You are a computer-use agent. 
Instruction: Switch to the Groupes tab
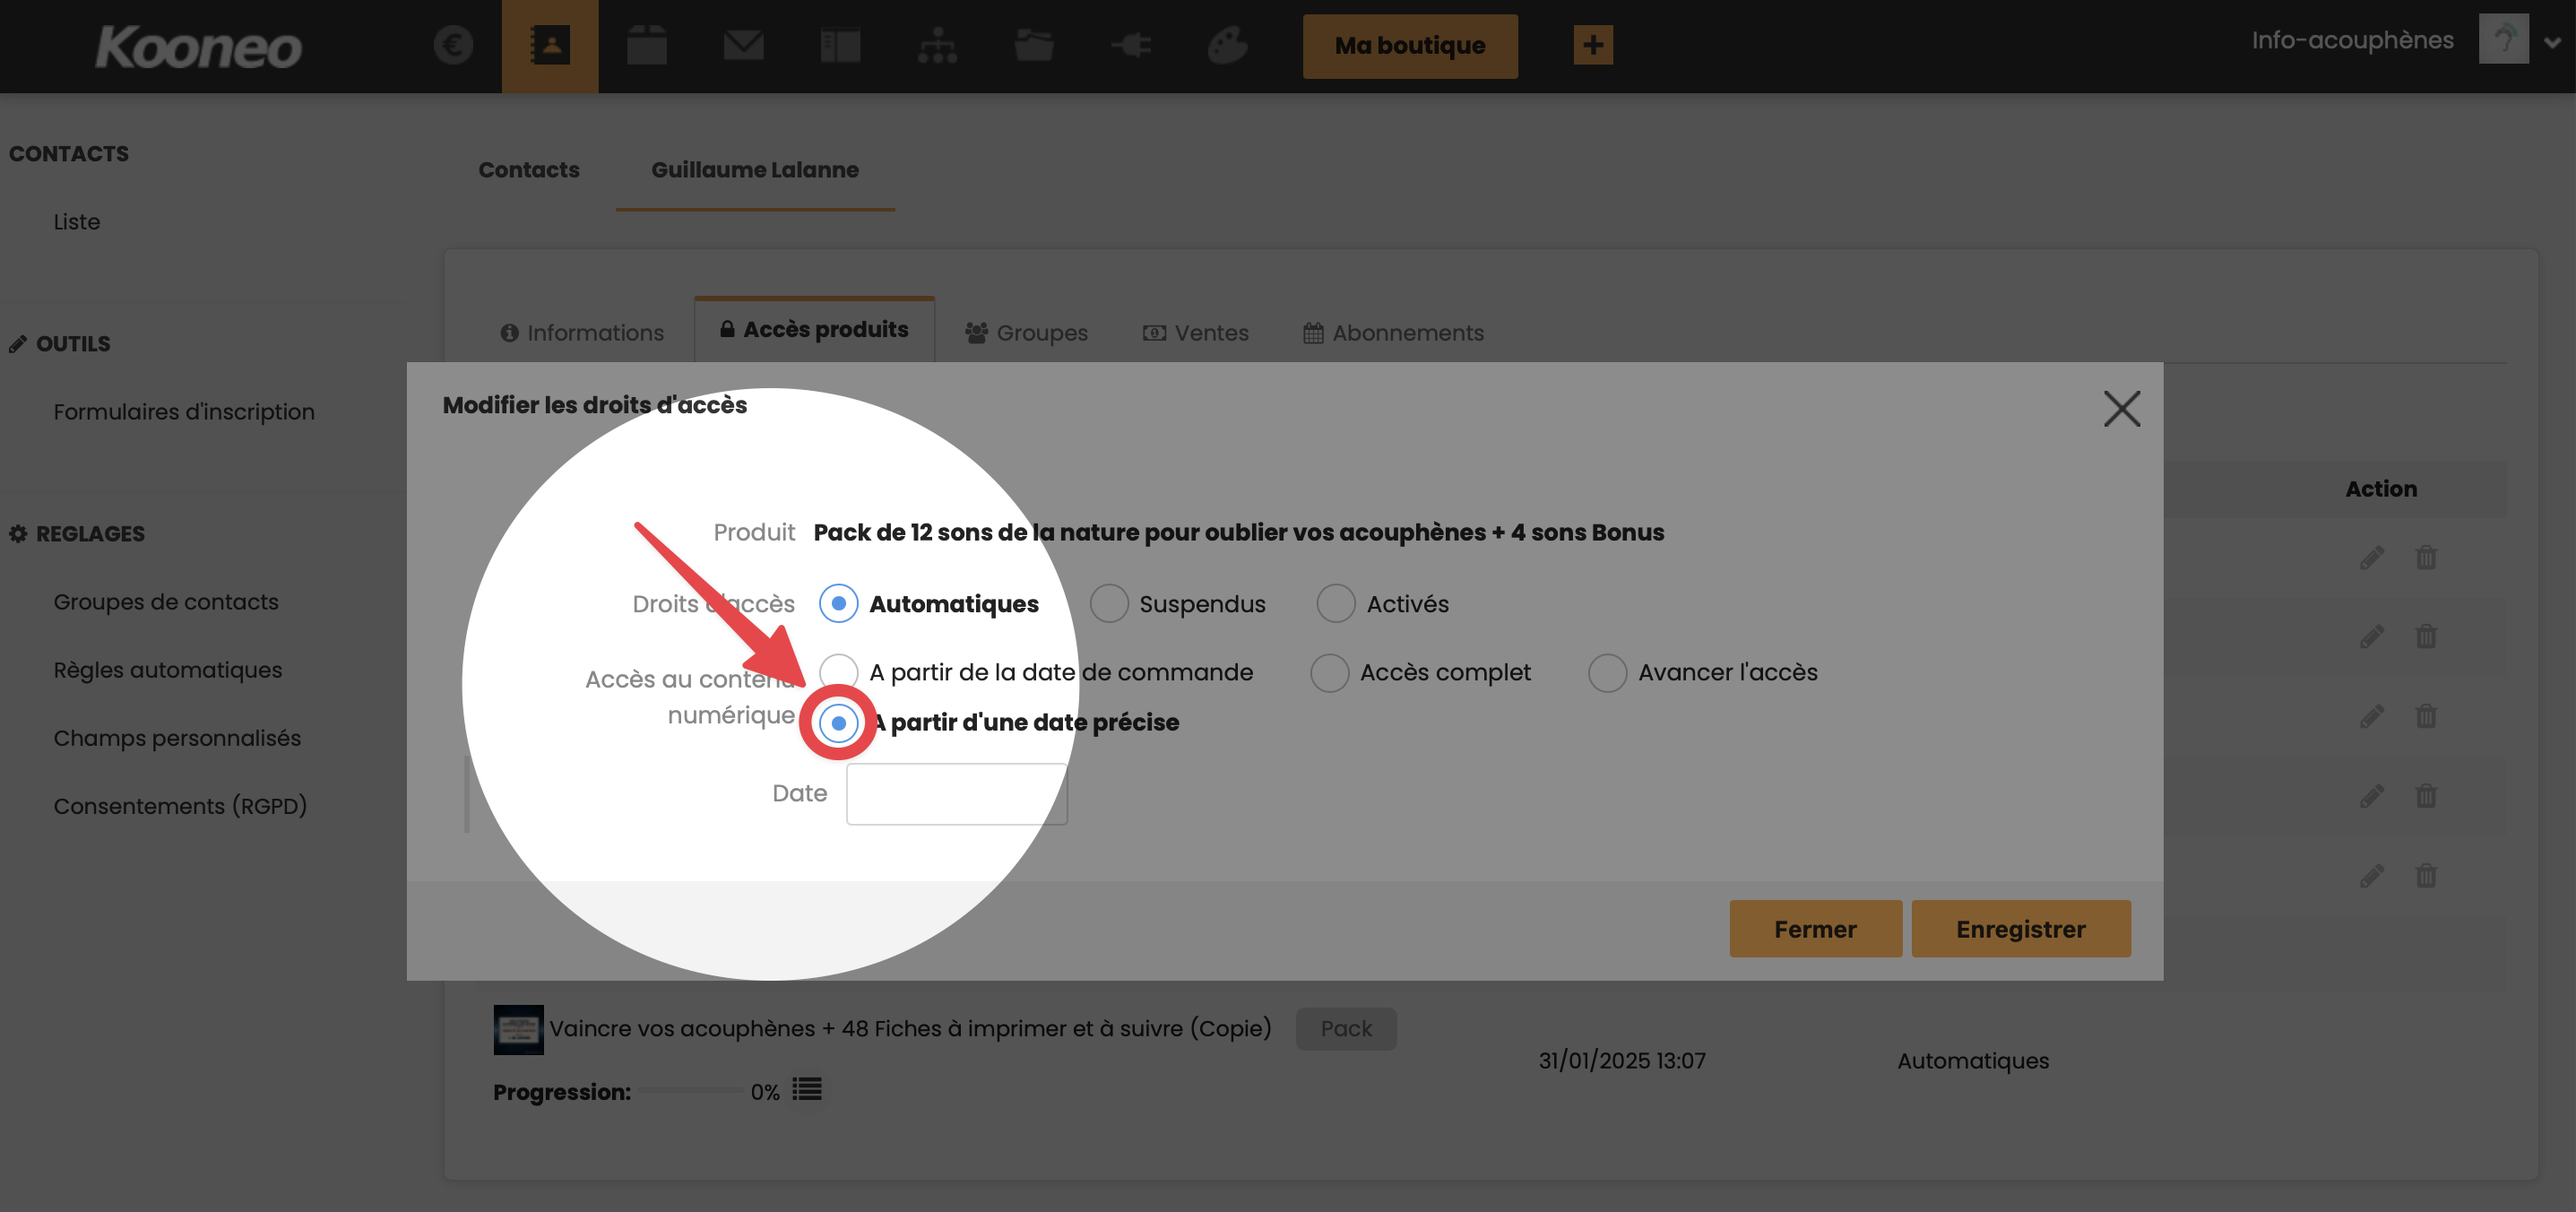tap(1027, 333)
